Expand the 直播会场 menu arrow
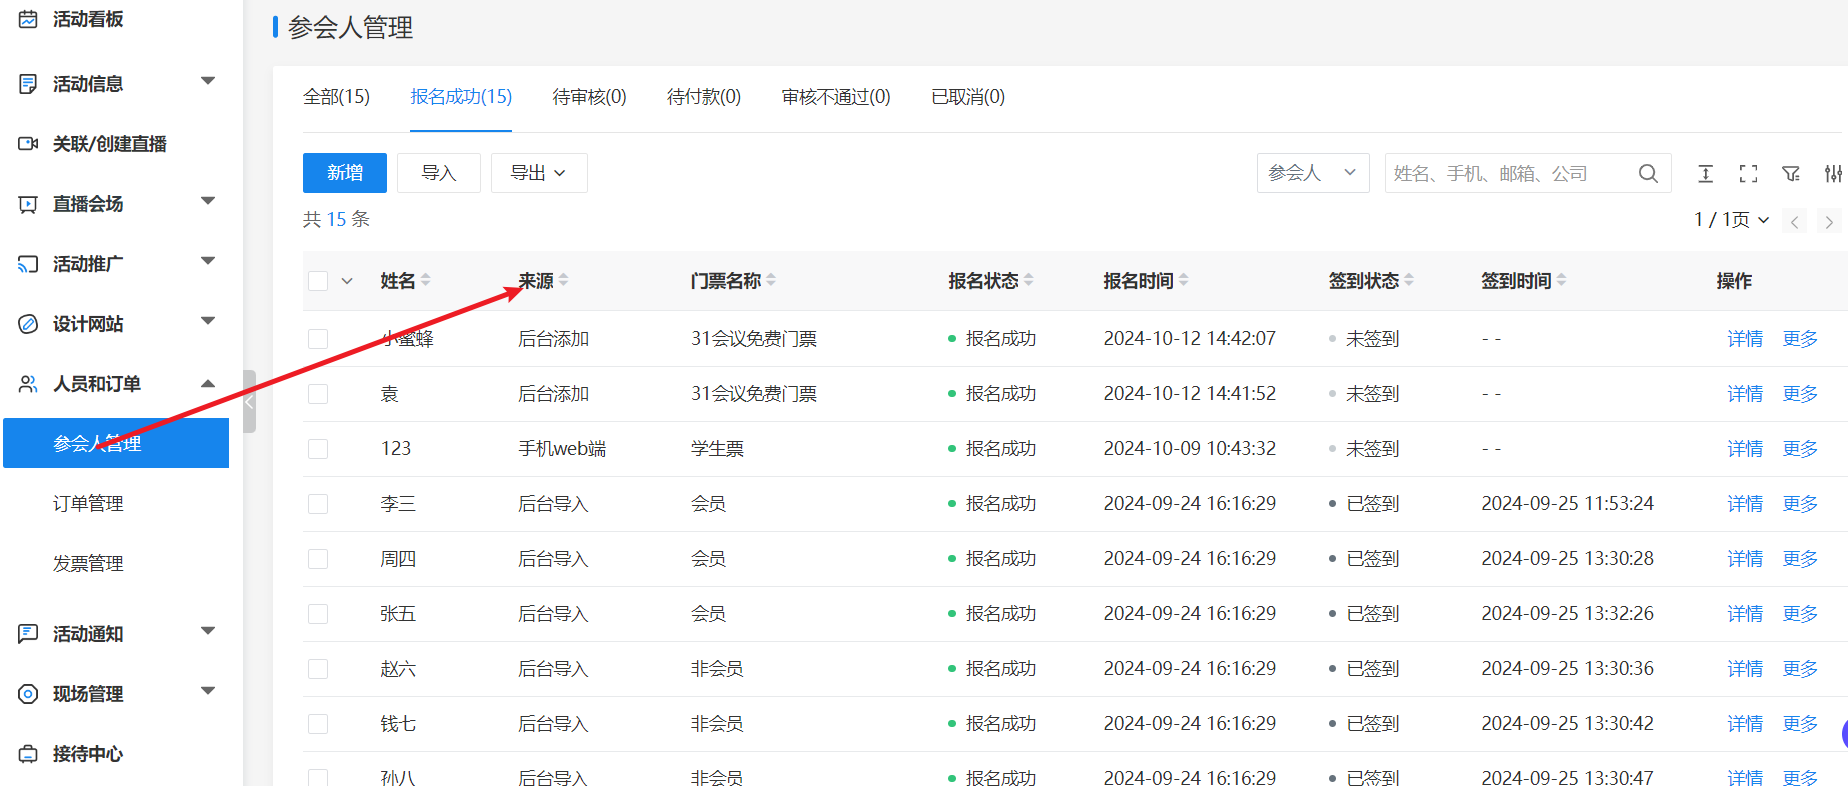Viewport: 1848px width, 786px height. [208, 201]
